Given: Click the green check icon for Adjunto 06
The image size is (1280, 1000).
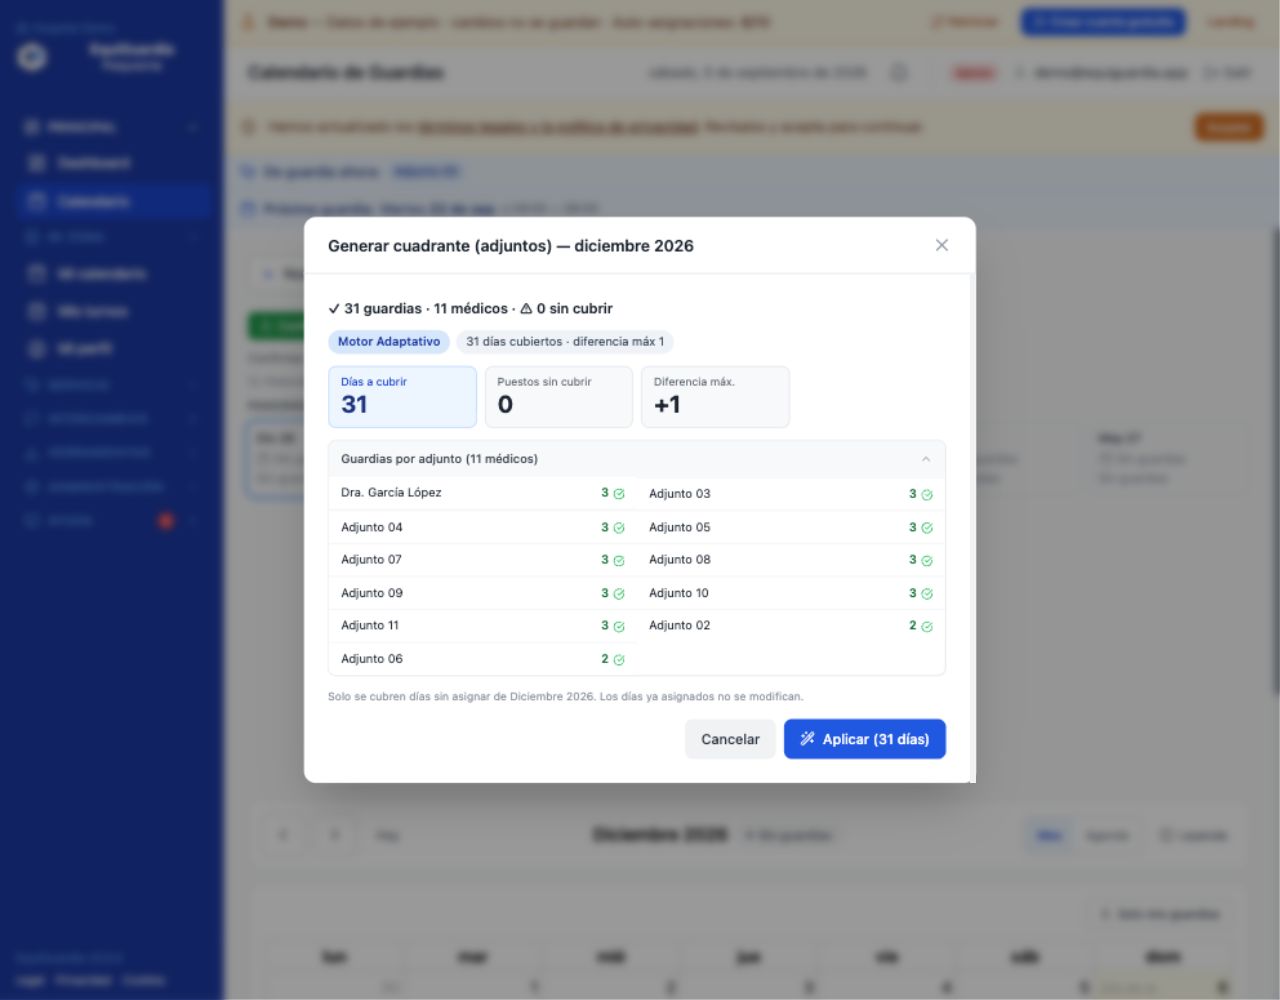Looking at the screenshot, I should 619,660.
